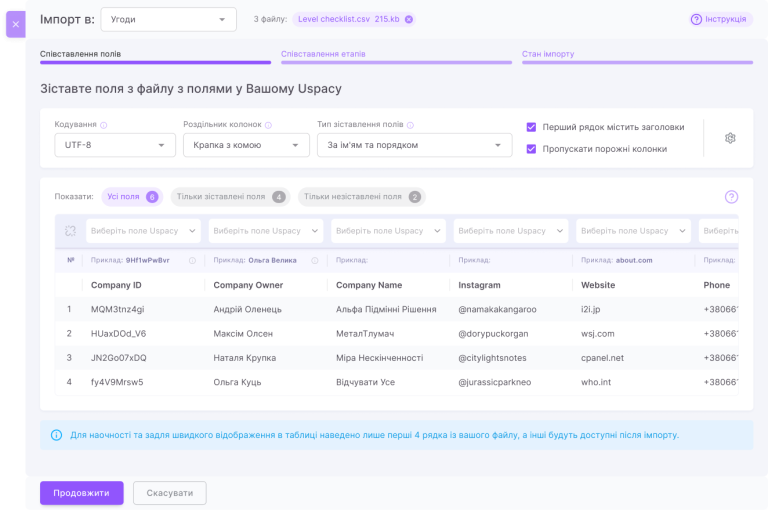Click cell Андрій Оленець
768x510 pixels.
coord(247,310)
